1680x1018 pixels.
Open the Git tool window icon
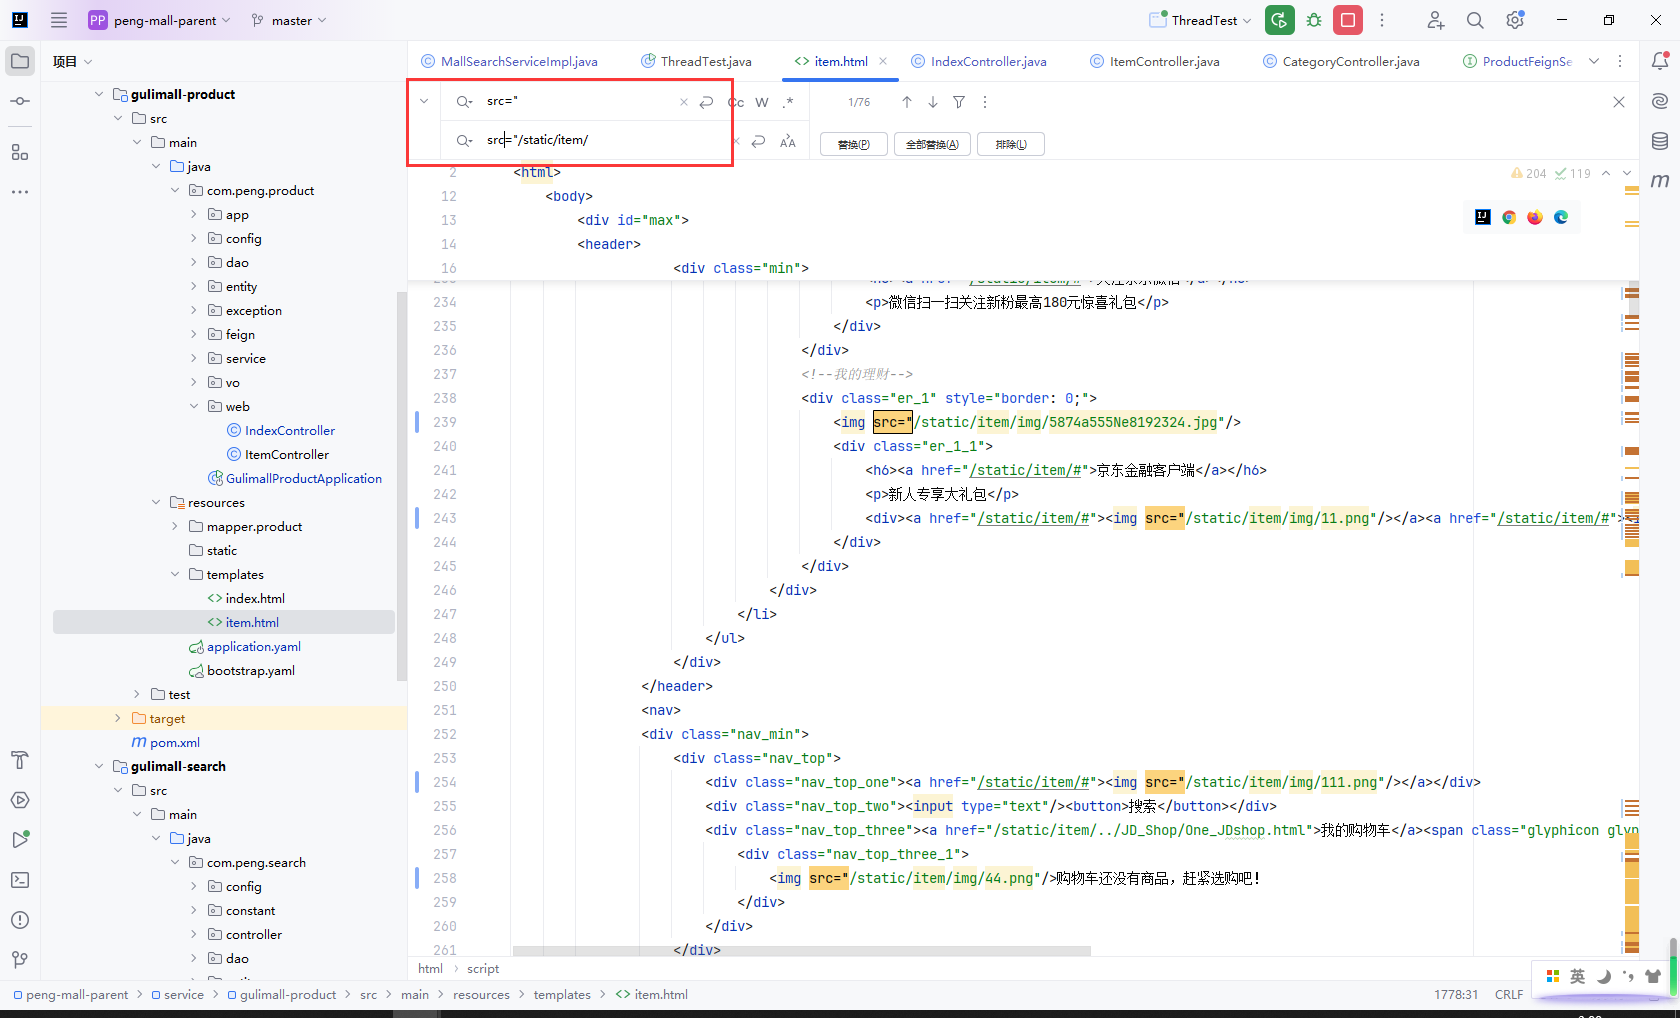(20, 960)
